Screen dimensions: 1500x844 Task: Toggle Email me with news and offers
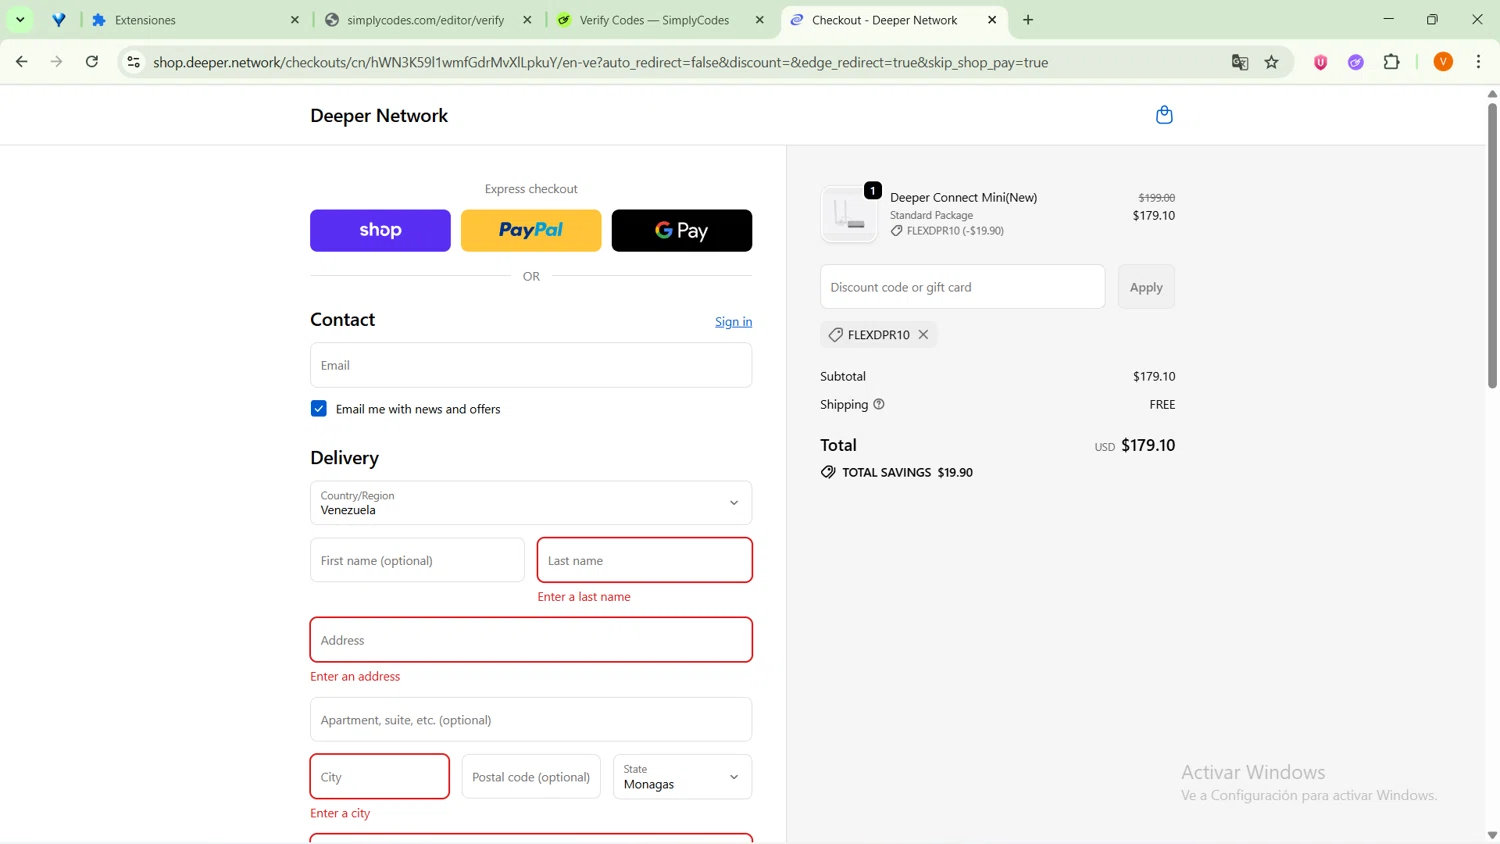click(319, 409)
